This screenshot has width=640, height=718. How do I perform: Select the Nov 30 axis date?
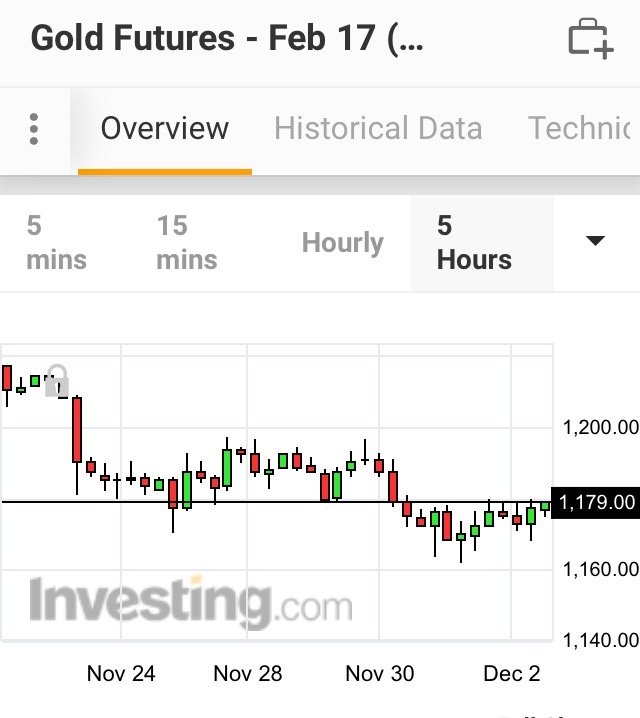point(379,673)
